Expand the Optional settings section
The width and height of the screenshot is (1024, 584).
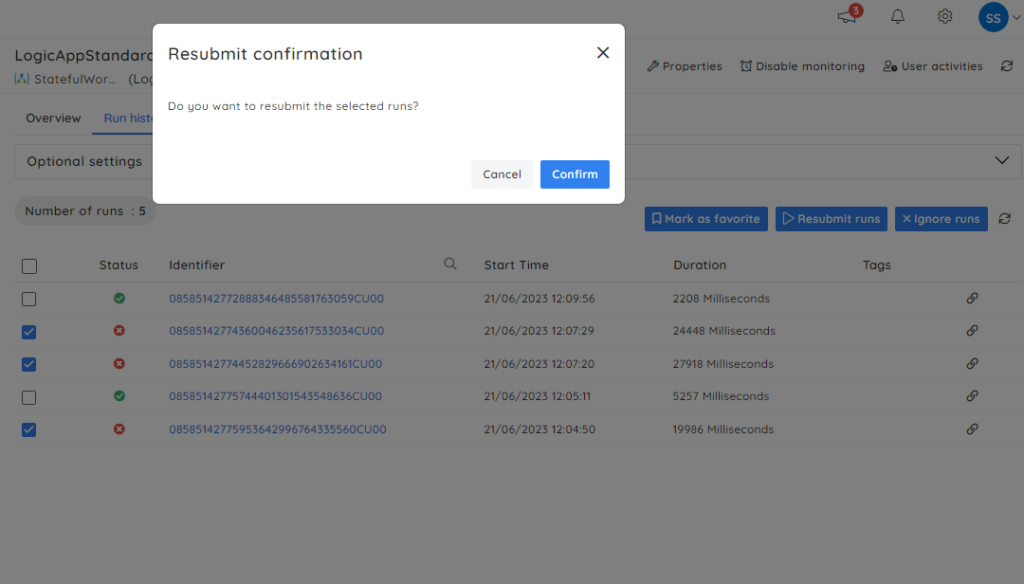1001,159
